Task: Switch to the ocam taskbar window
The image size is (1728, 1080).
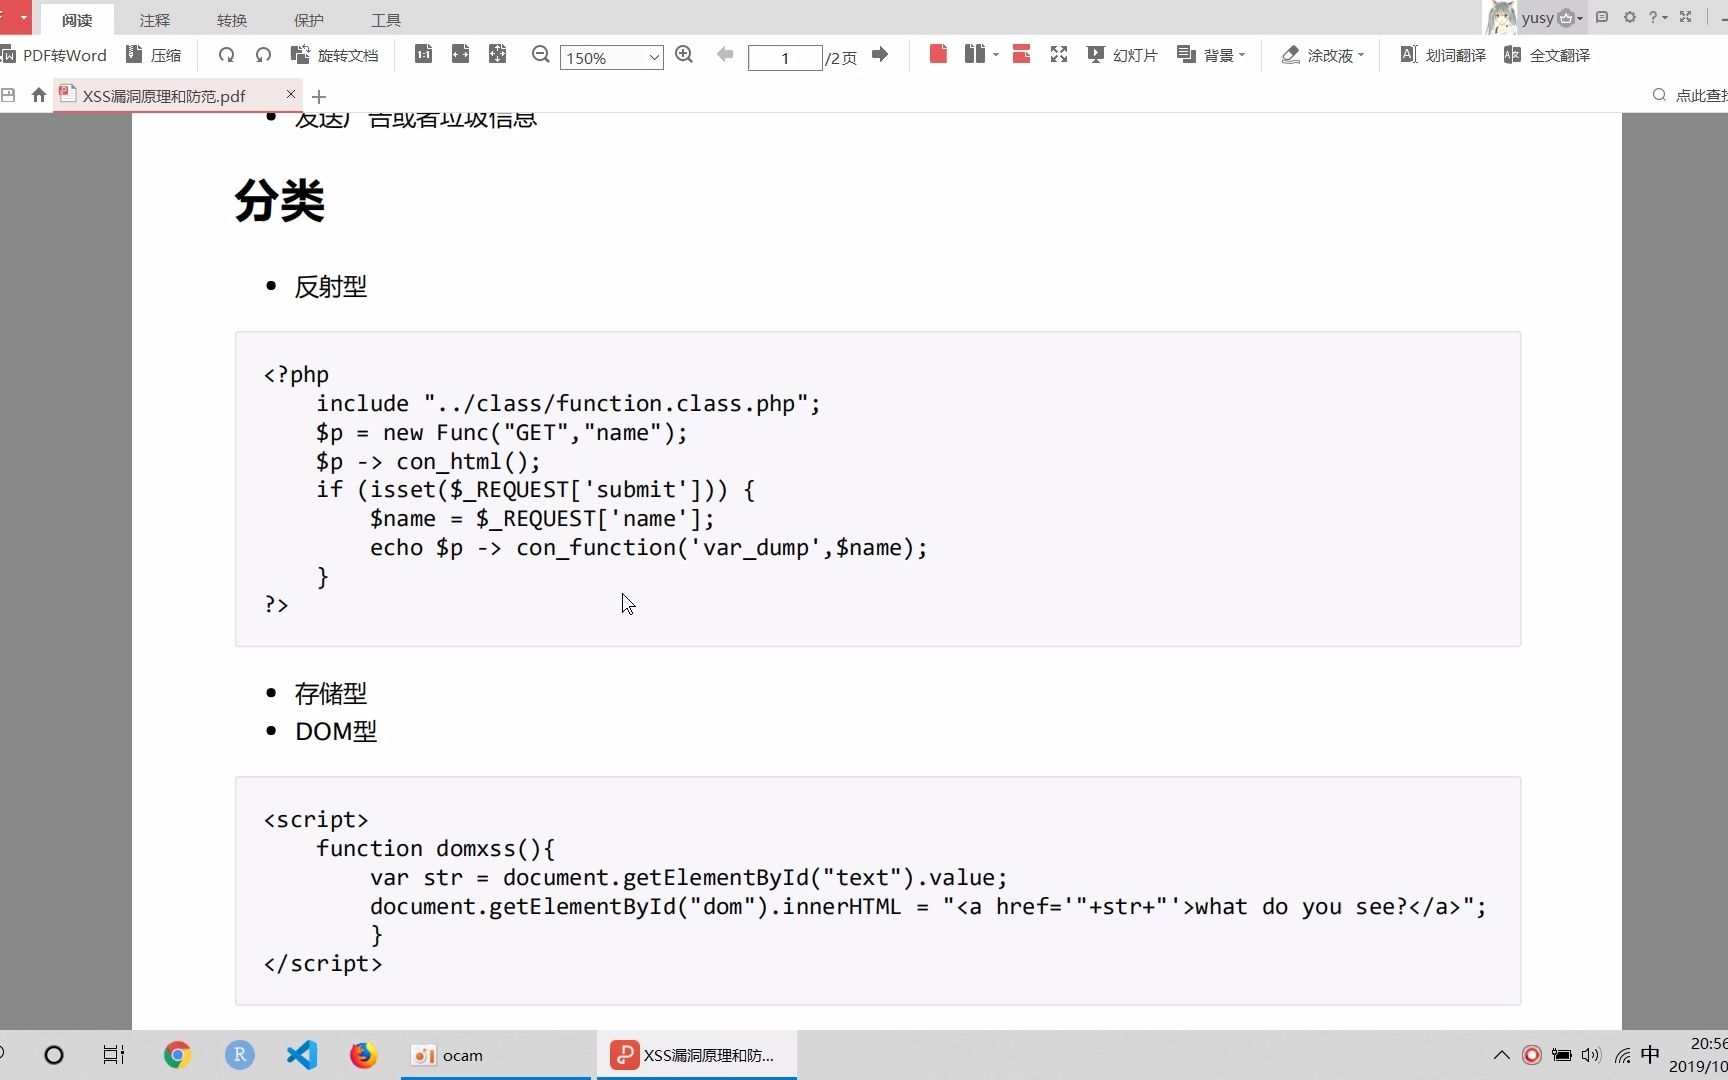Action: 497,1055
